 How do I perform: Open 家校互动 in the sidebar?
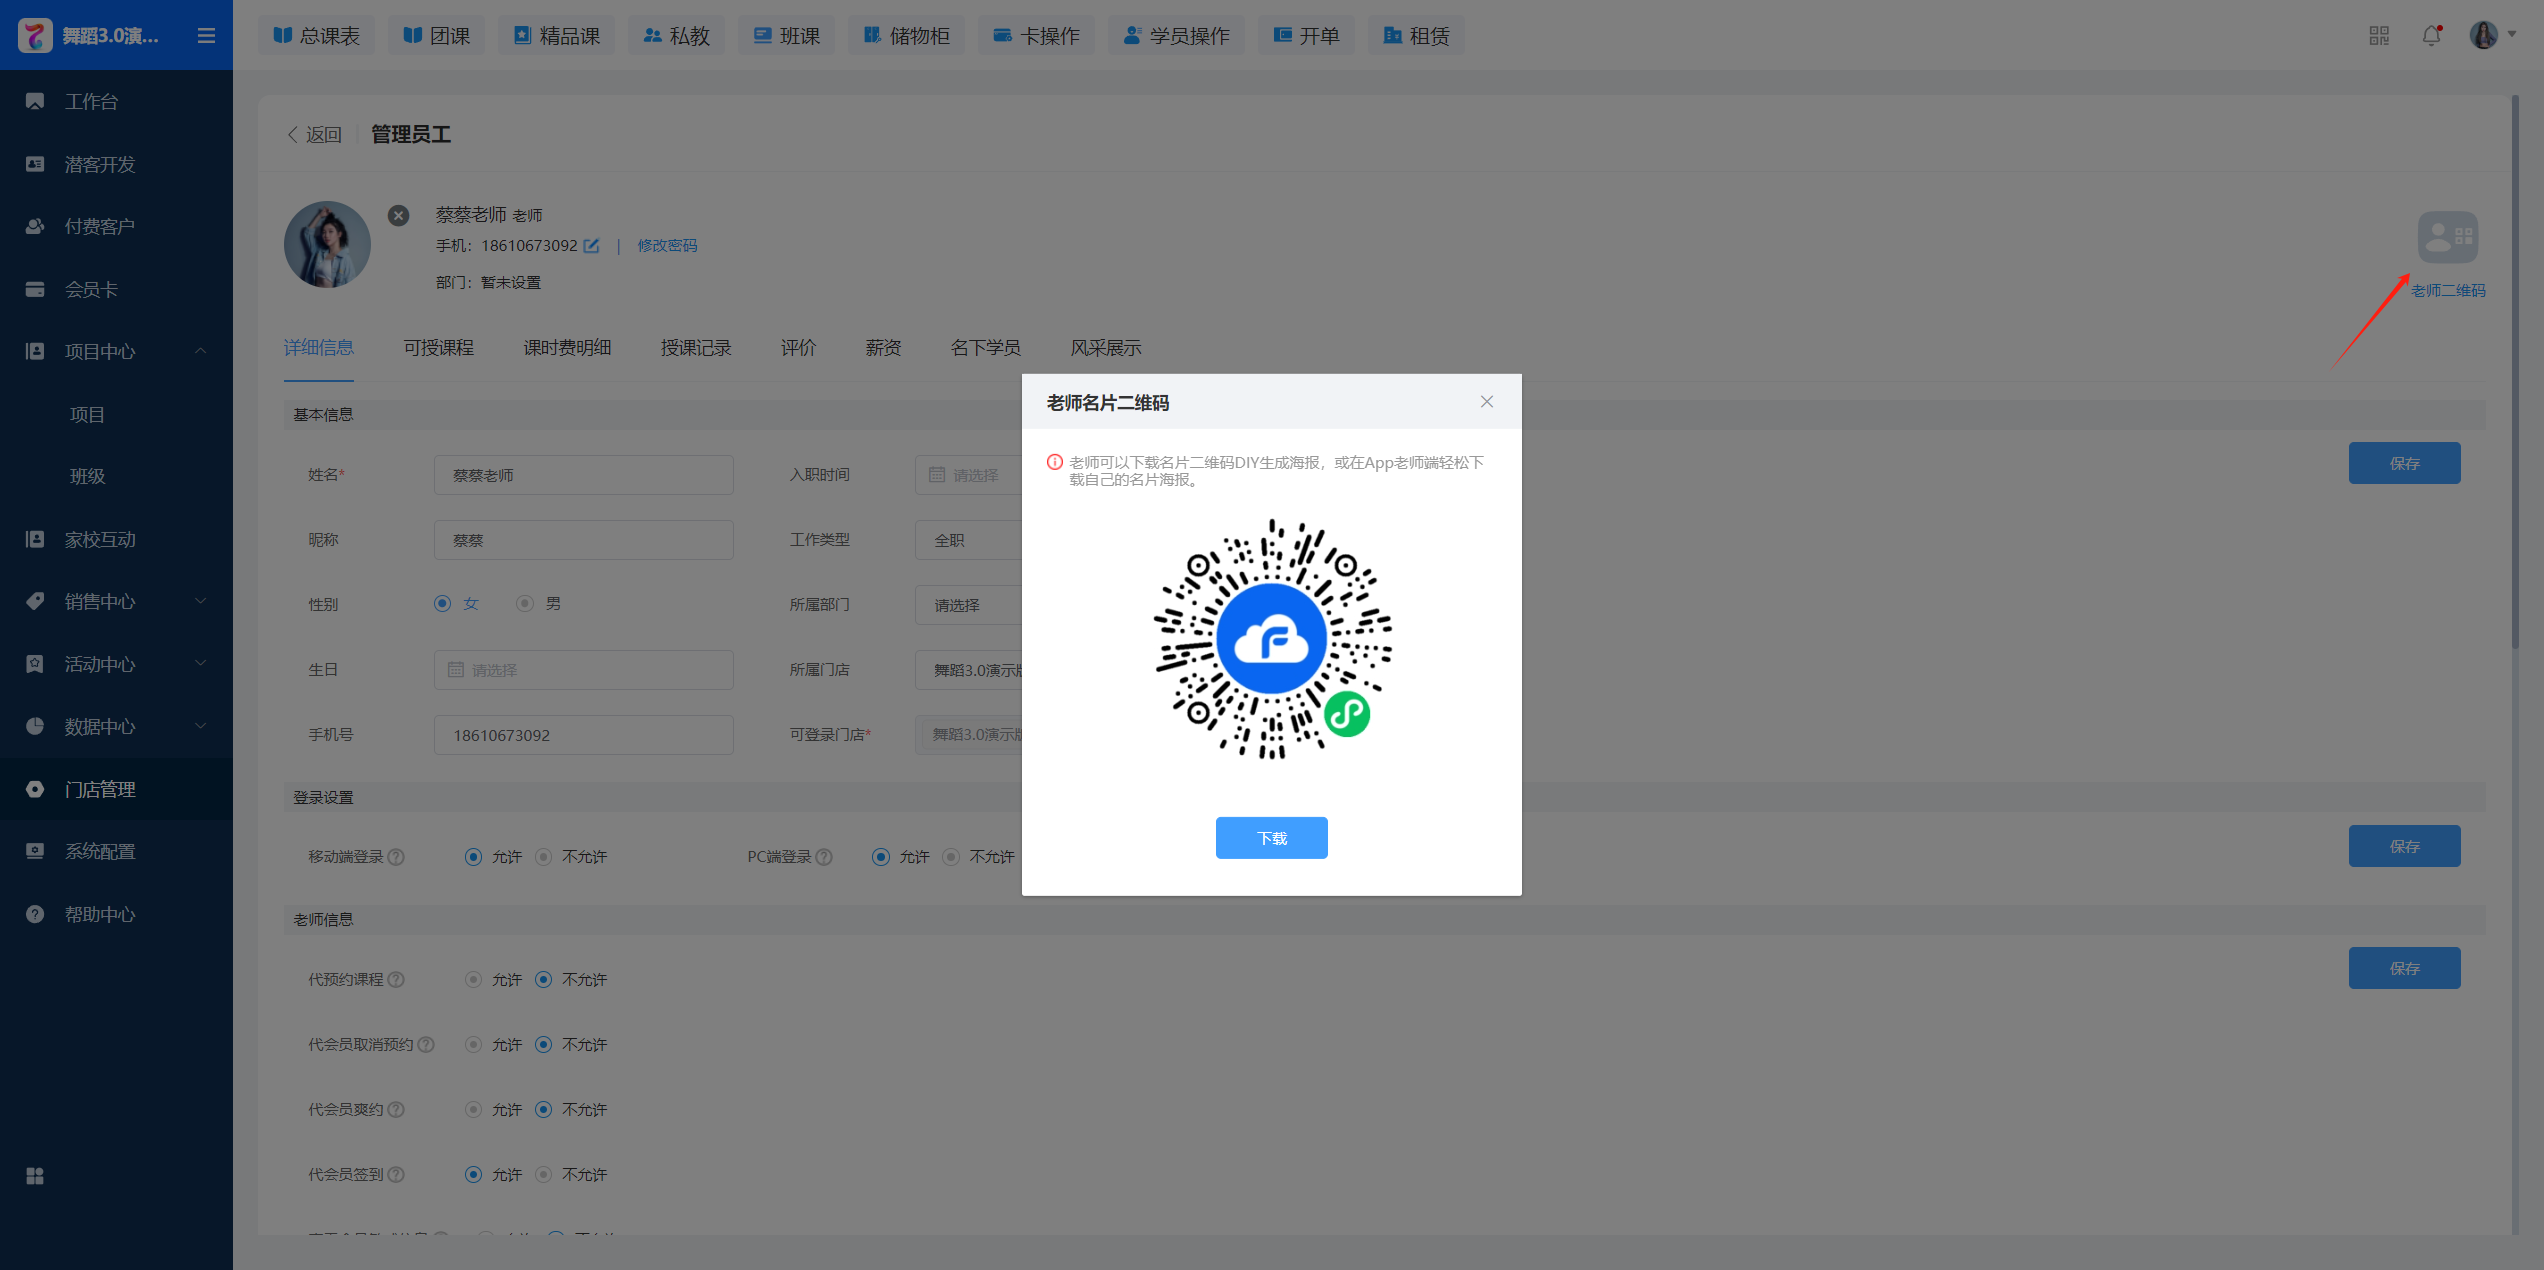coord(116,539)
